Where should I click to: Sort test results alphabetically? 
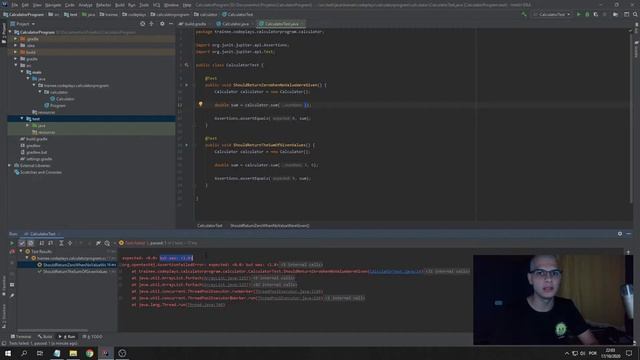[x=42, y=243]
